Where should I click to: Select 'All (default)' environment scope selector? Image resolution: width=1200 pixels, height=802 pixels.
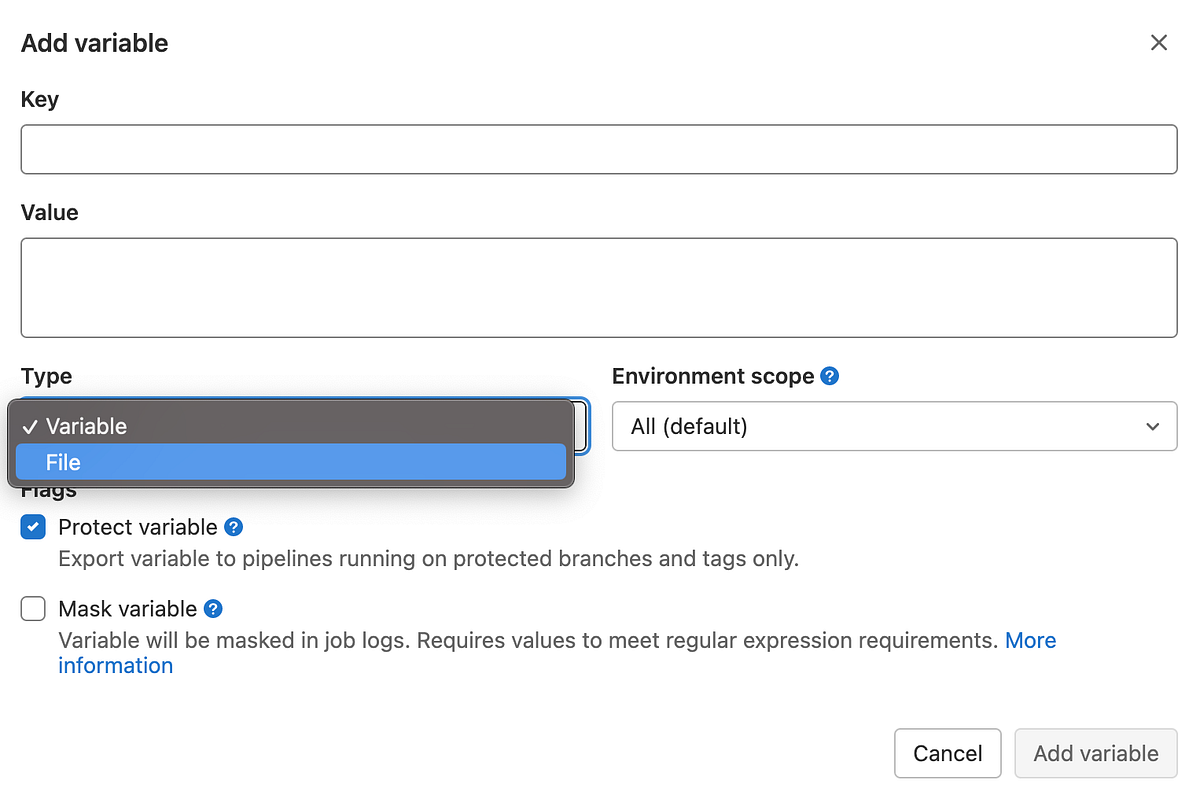[894, 426]
